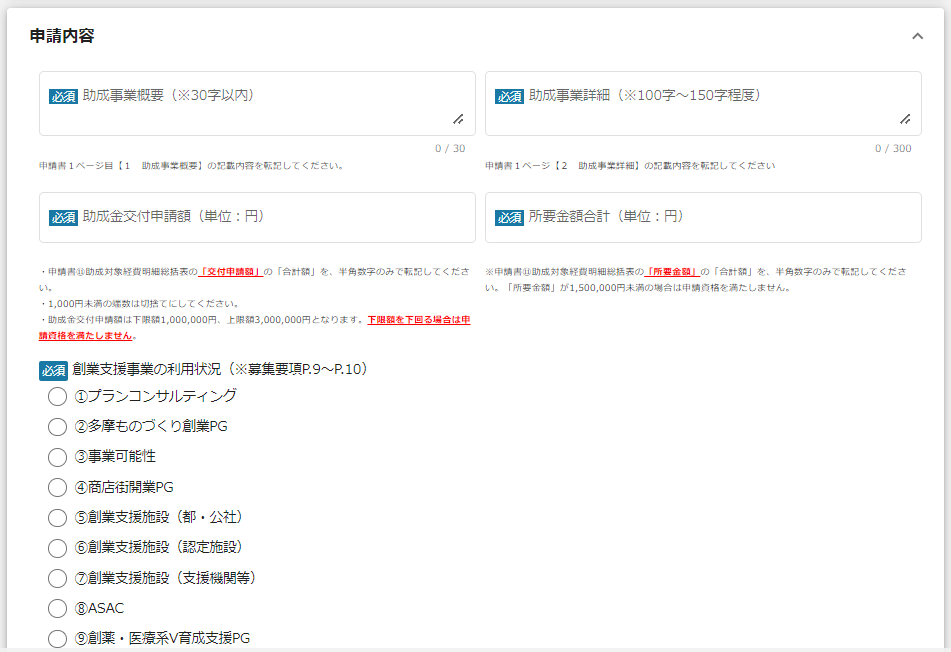Click the 申請内容 section heading
Screen dimensions: 951x652
pyautogui.click(x=62, y=36)
